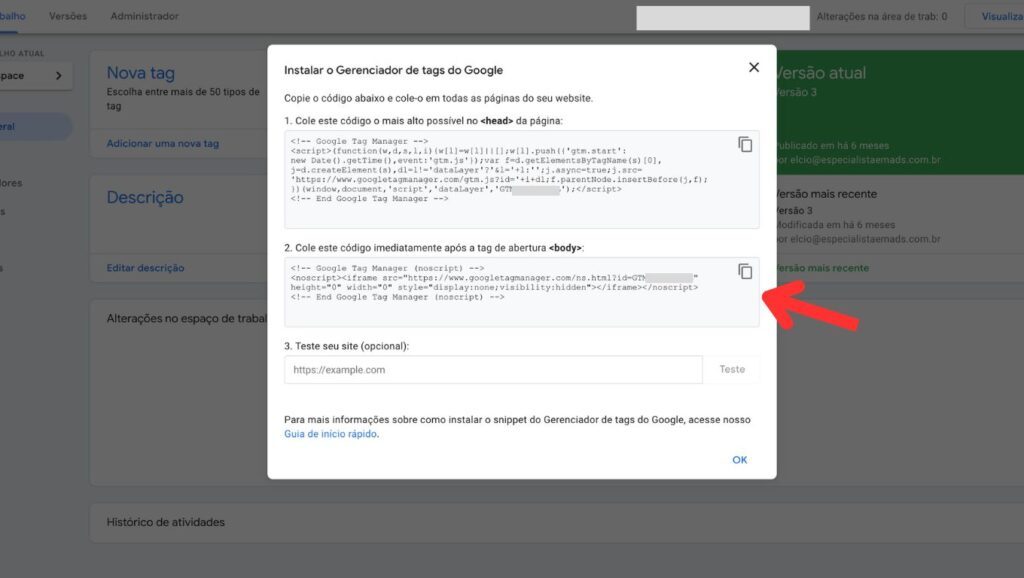Open the Guia de início rápido link
Screen dimensions: 1024x578
pos(330,434)
